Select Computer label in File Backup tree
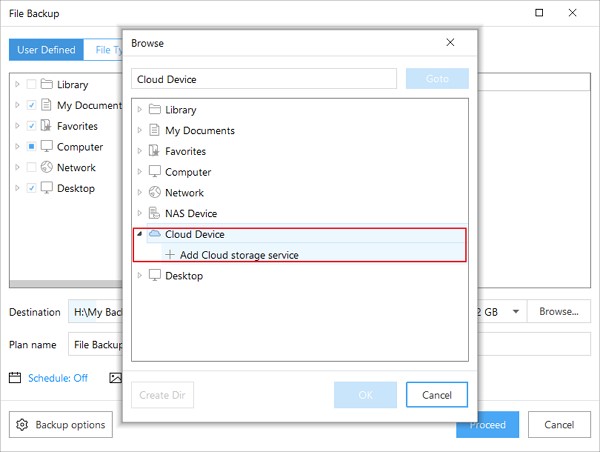This screenshot has height=452, width=600. pos(80,147)
